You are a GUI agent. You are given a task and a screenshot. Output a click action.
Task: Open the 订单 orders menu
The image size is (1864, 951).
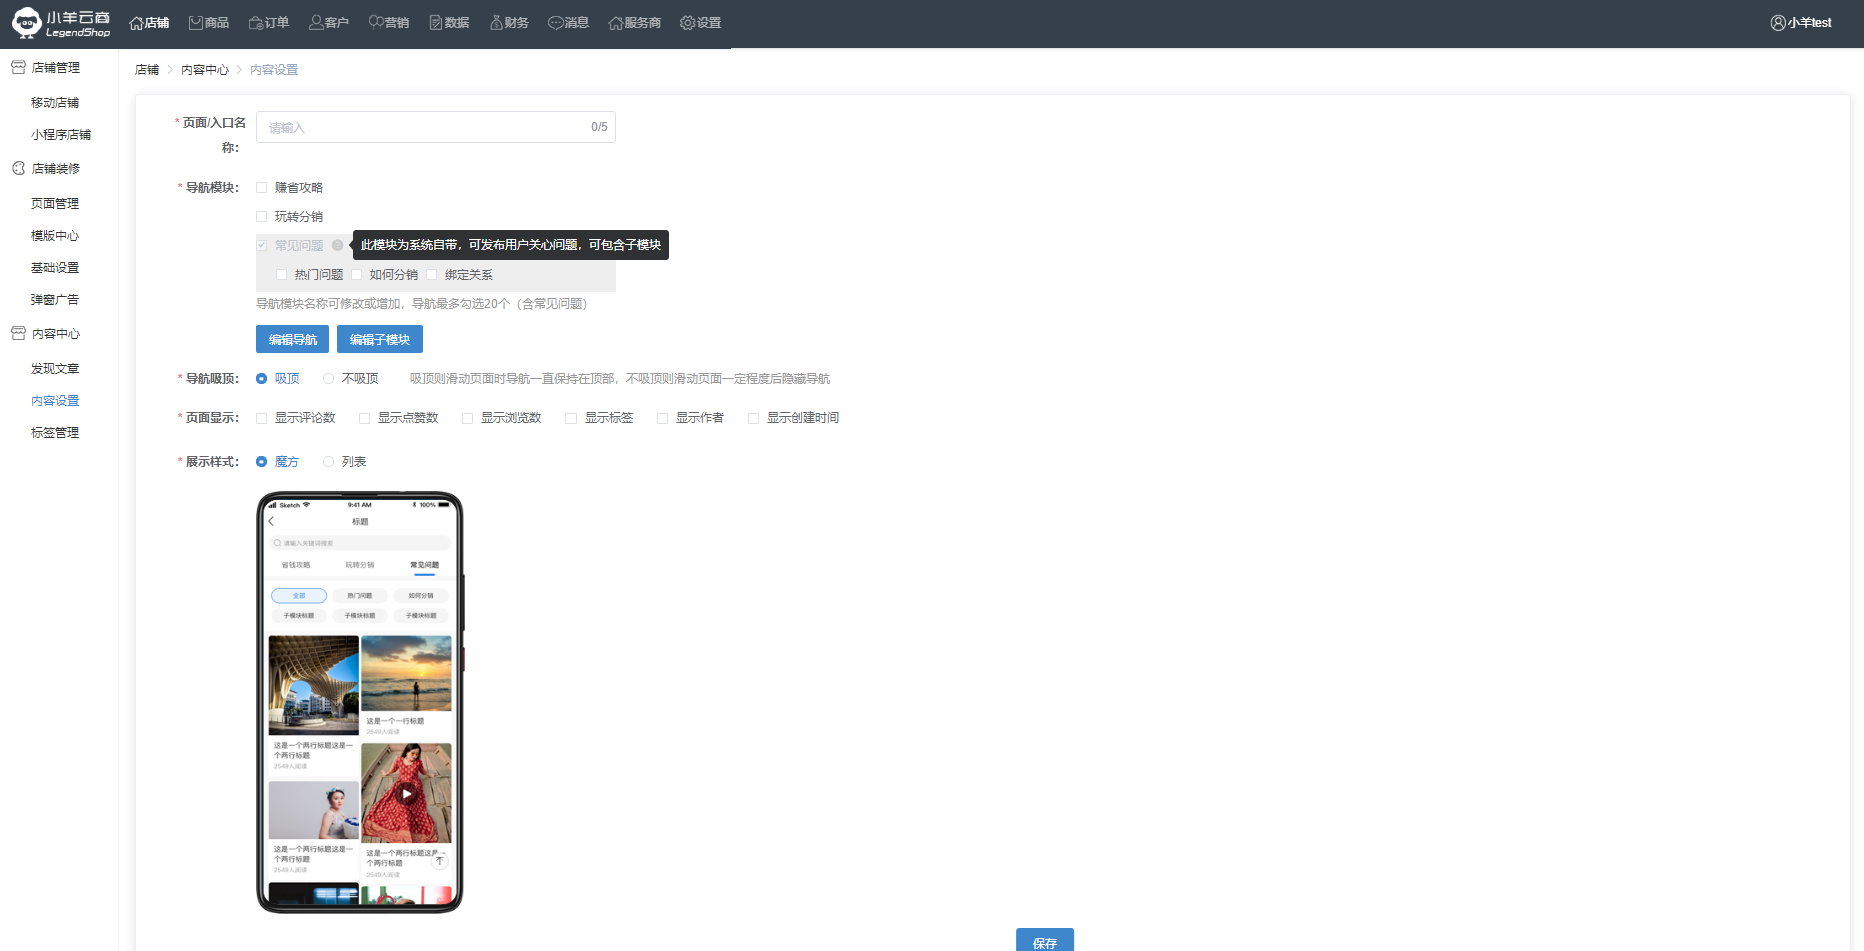[268, 23]
